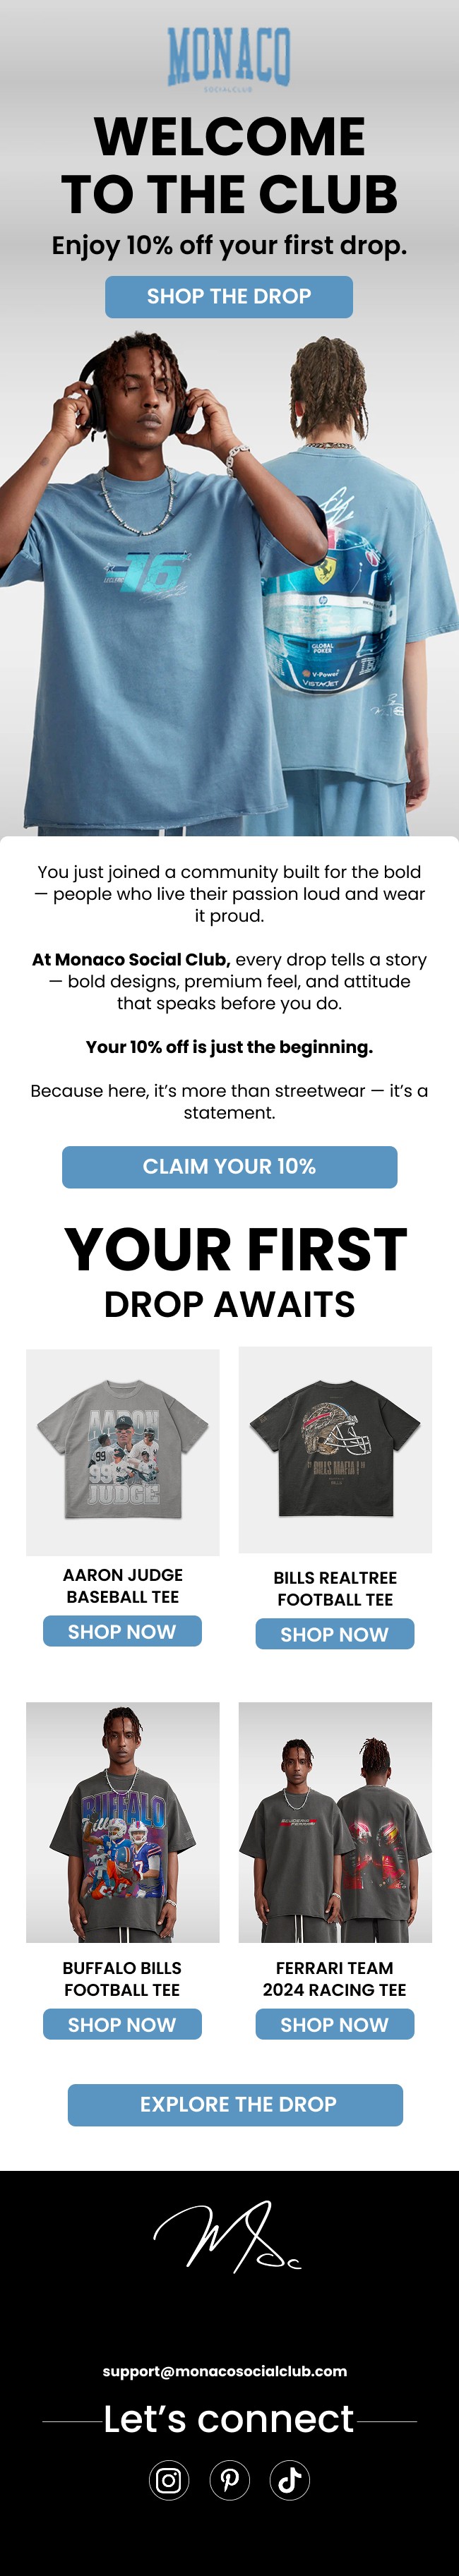Click the Ferrari Team 2024 Racing Tee title
The image size is (459, 2576).
[335, 1979]
